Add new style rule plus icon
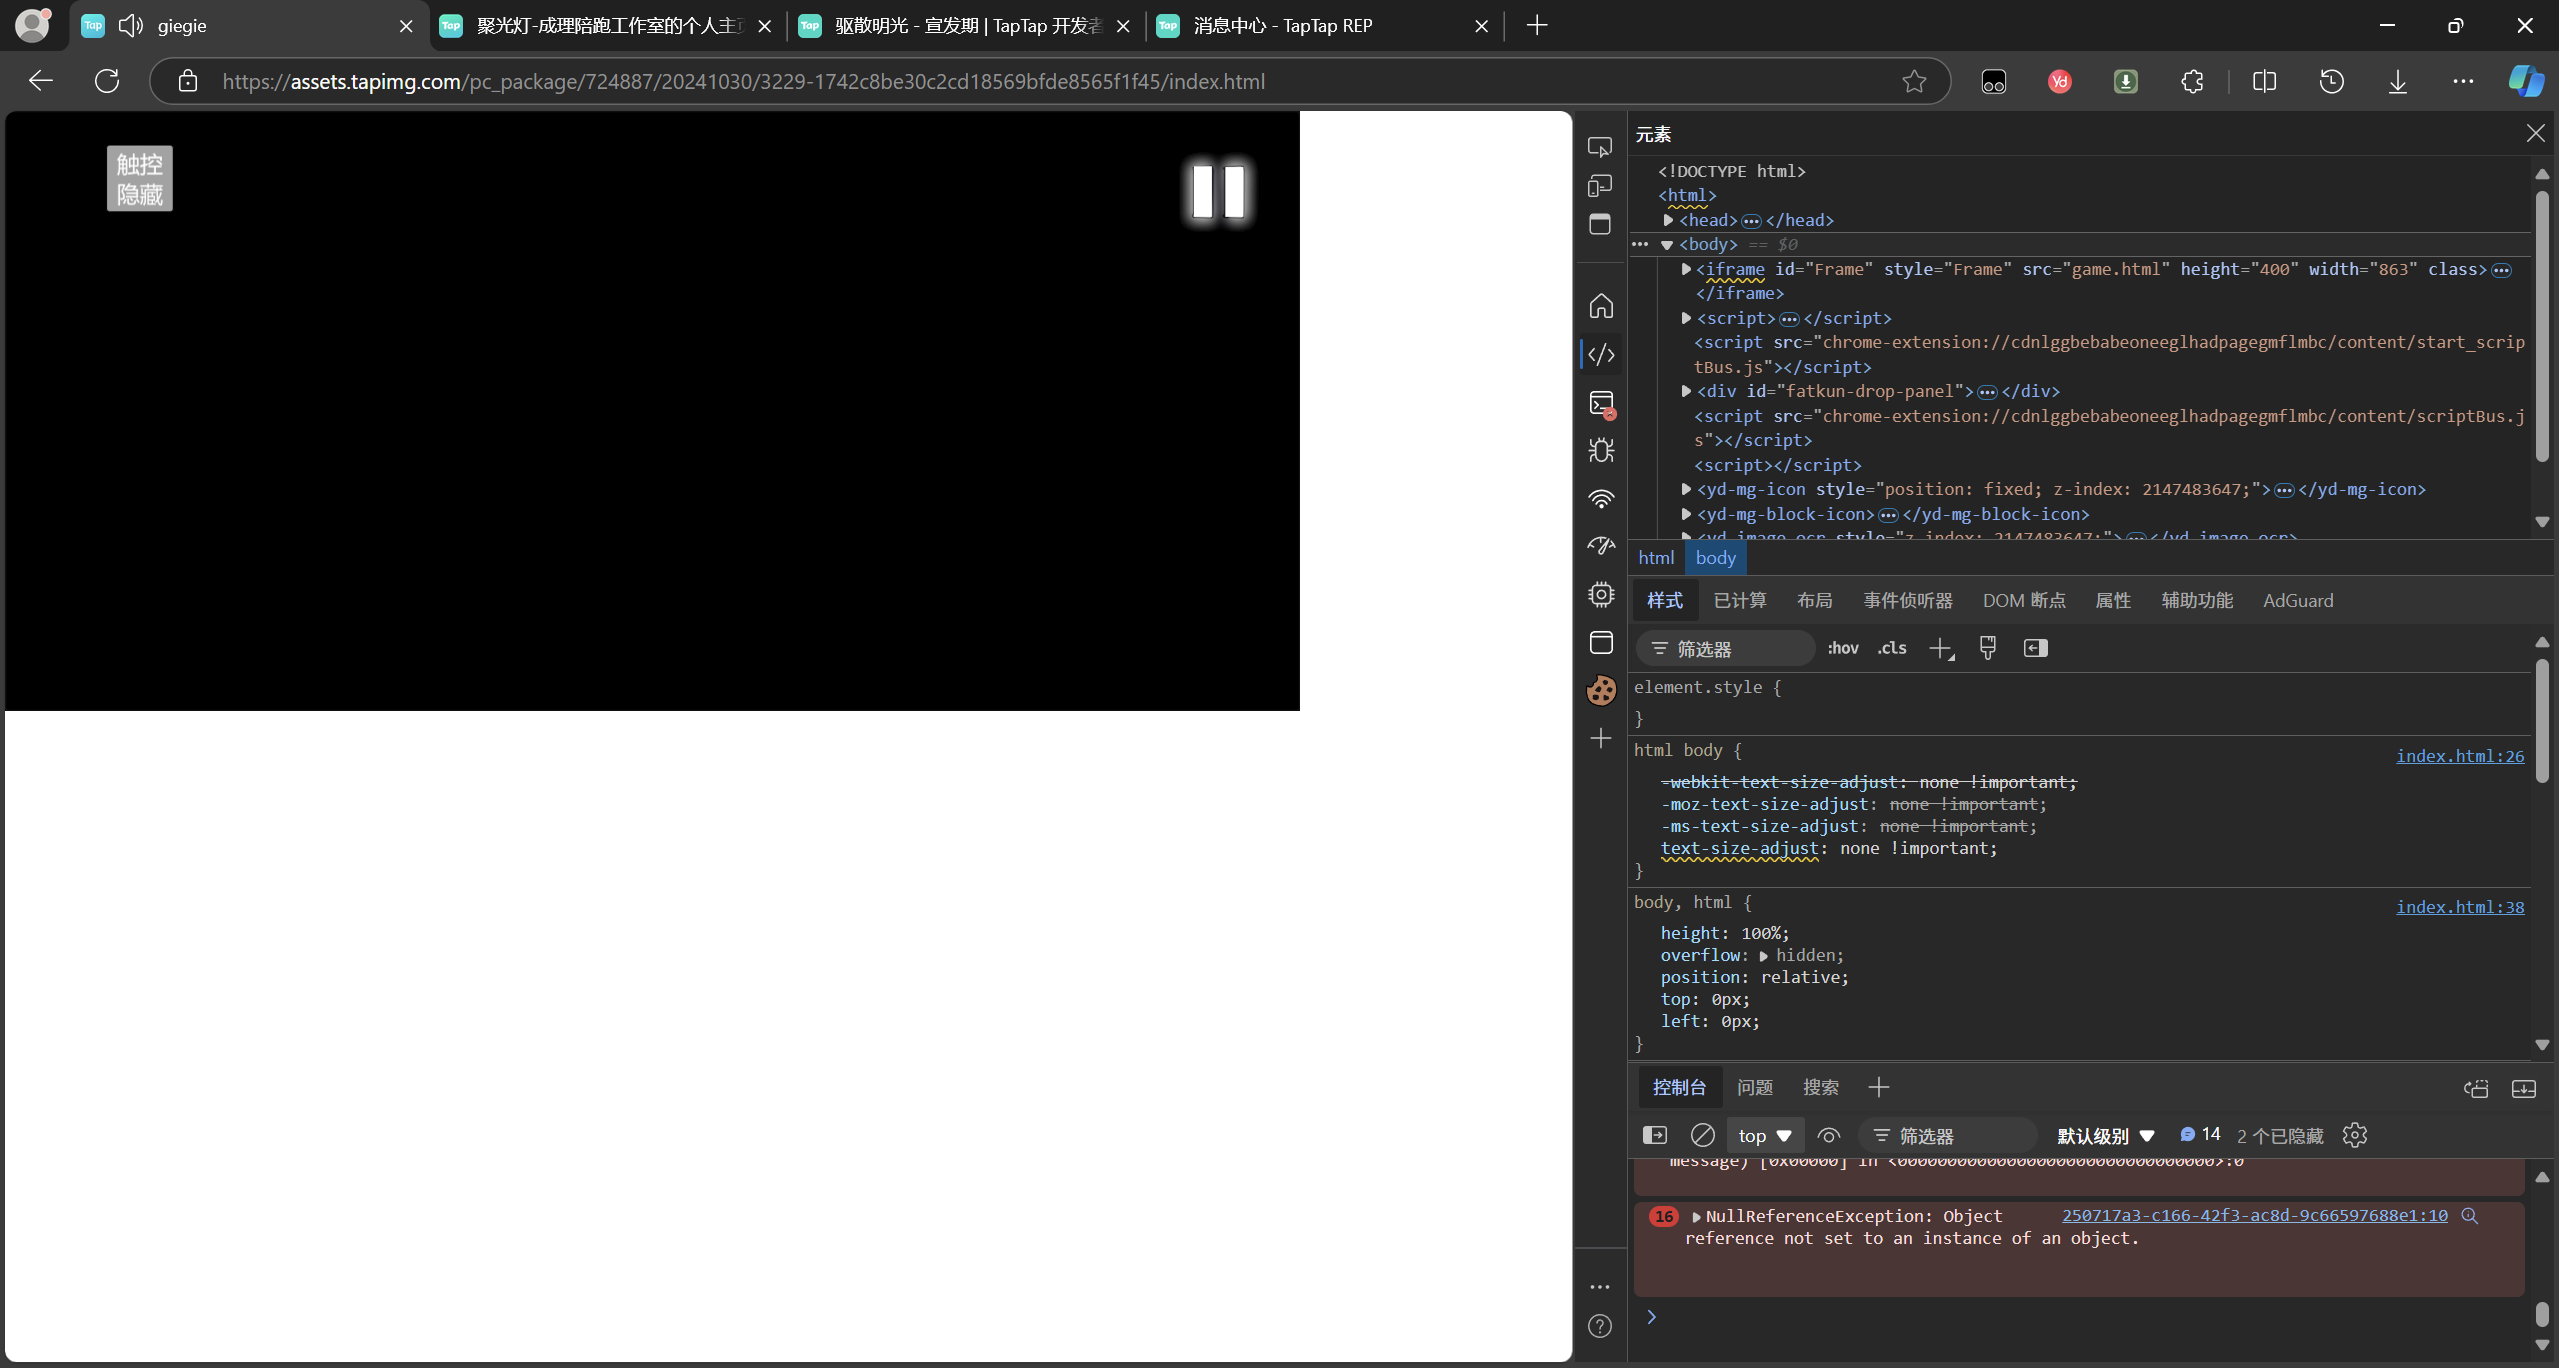This screenshot has width=2560, height=1368. coord(1941,649)
